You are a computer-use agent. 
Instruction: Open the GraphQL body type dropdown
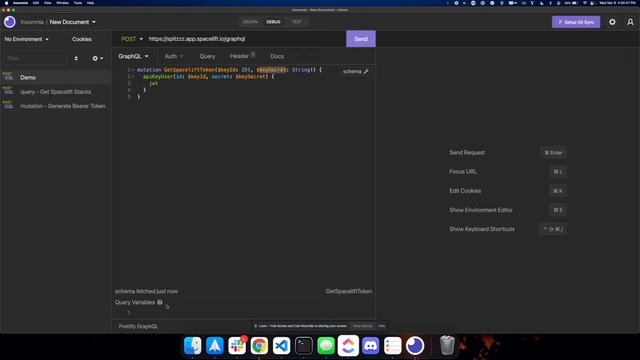click(133, 56)
